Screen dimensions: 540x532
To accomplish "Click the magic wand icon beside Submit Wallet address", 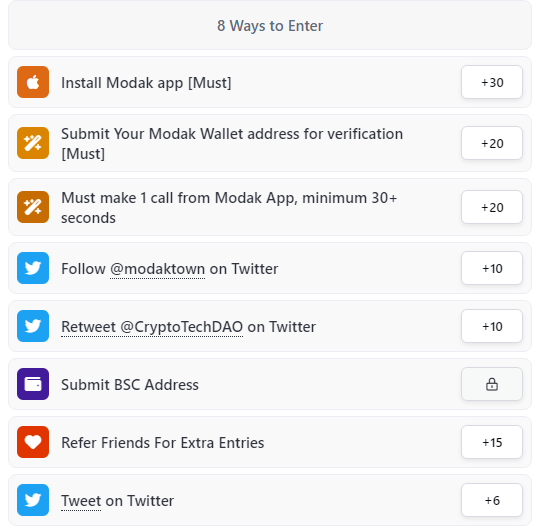I will click(x=33, y=143).
